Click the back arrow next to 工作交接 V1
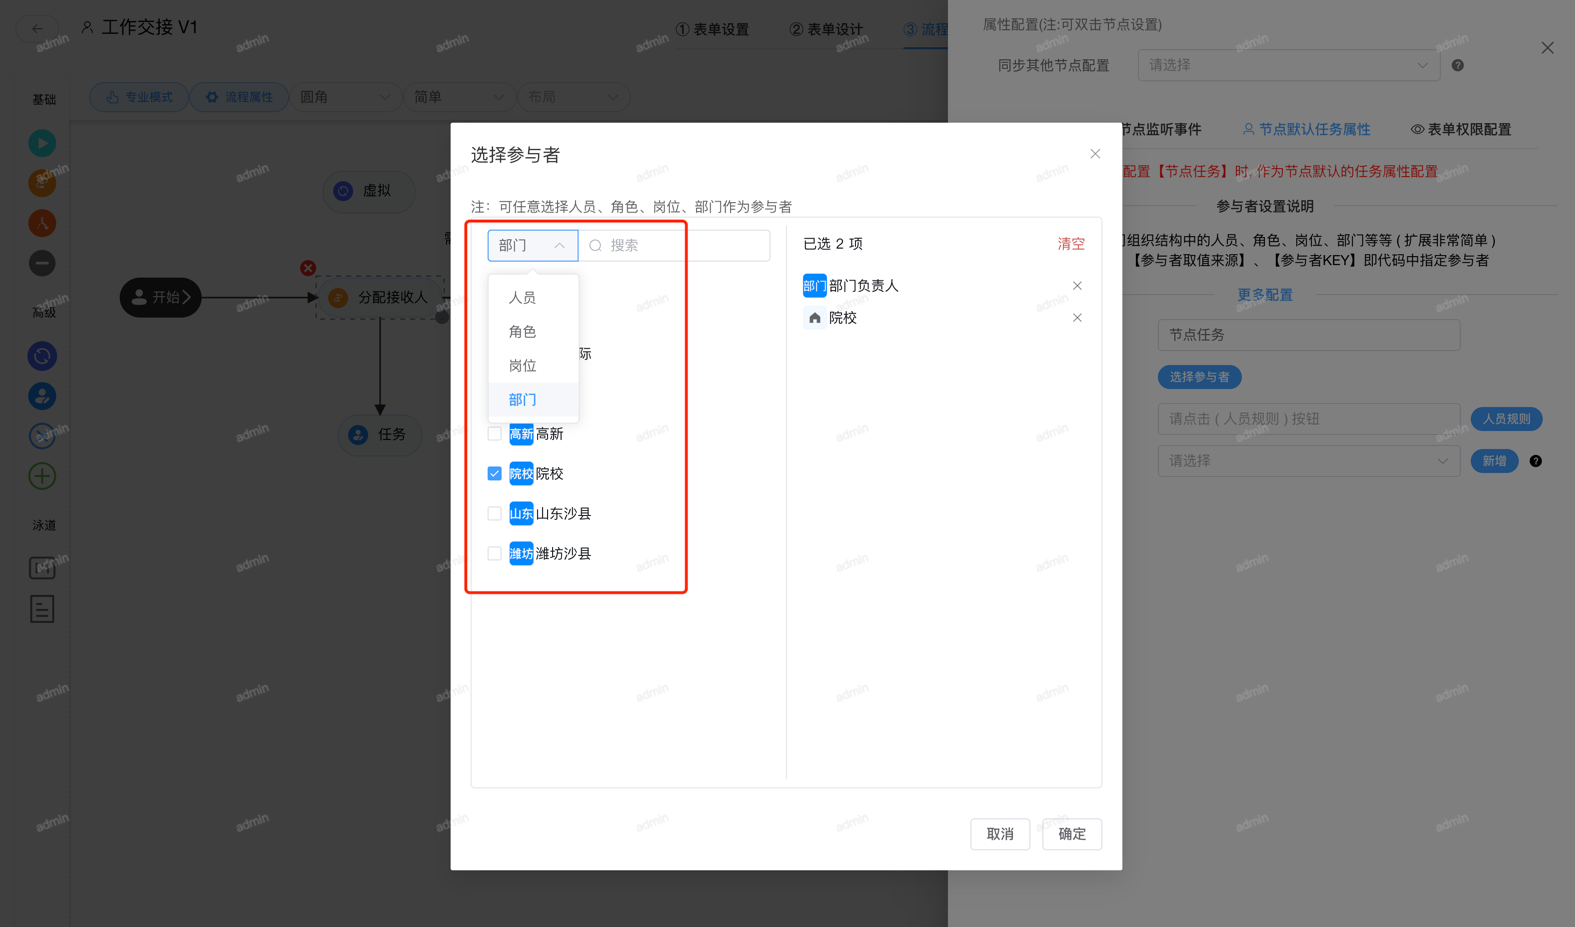This screenshot has height=927, width=1575. click(x=37, y=28)
